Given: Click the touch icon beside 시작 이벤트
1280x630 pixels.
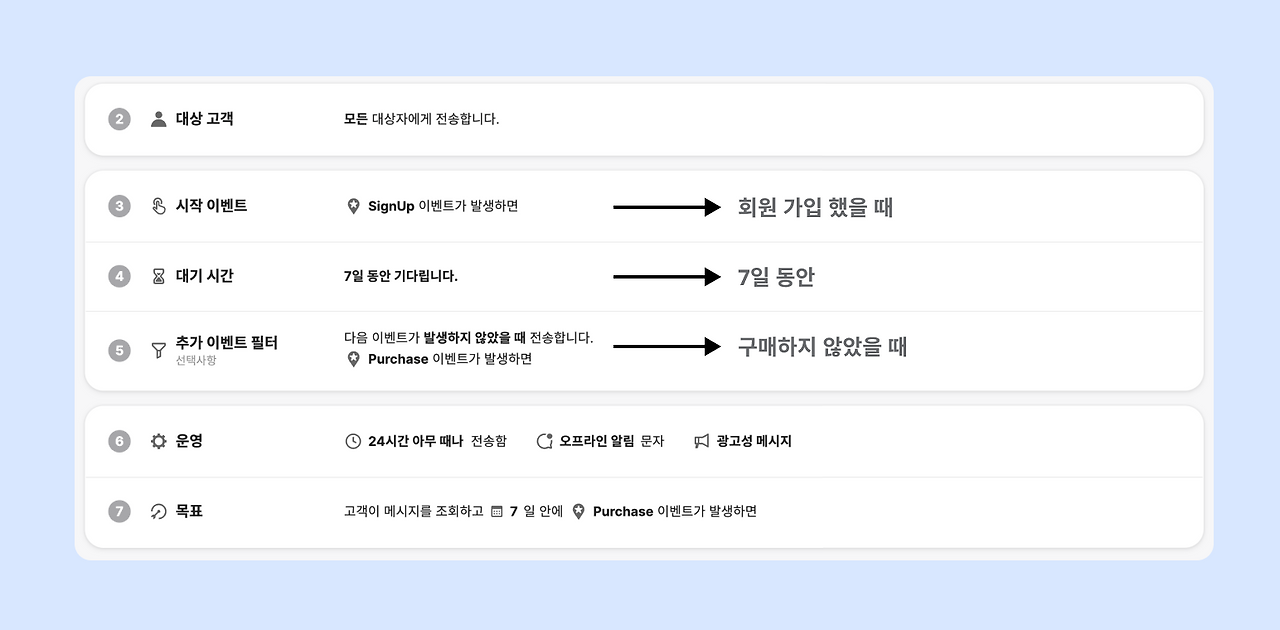Looking at the screenshot, I should (158, 206).
